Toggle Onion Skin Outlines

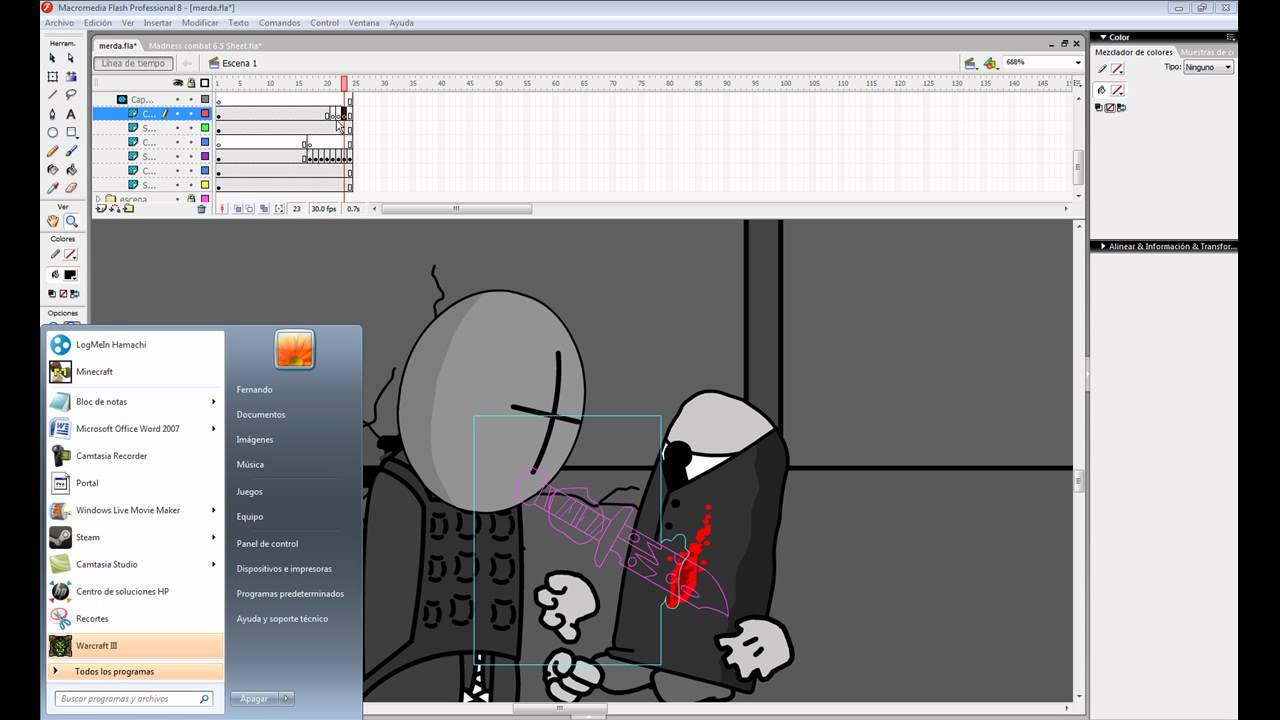pyautogui.click(x=250, y=209)
